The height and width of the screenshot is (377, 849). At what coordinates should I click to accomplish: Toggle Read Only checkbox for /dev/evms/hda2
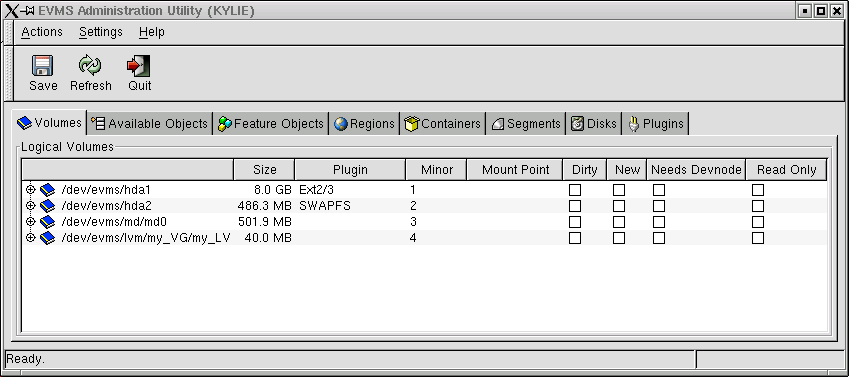[758, 206]
